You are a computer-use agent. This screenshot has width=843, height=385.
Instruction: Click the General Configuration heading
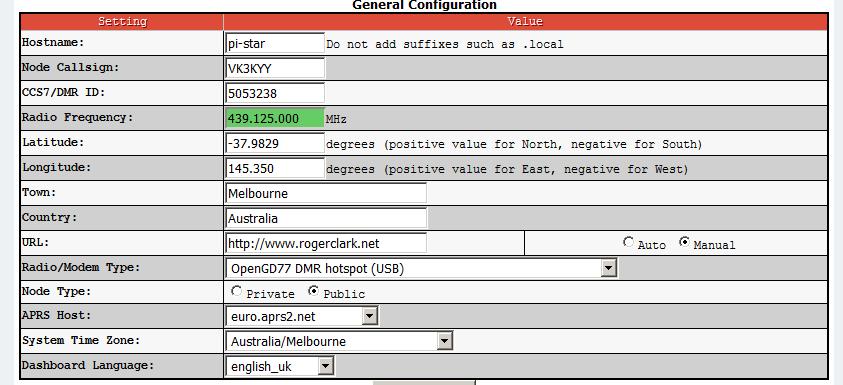point(424,5)
